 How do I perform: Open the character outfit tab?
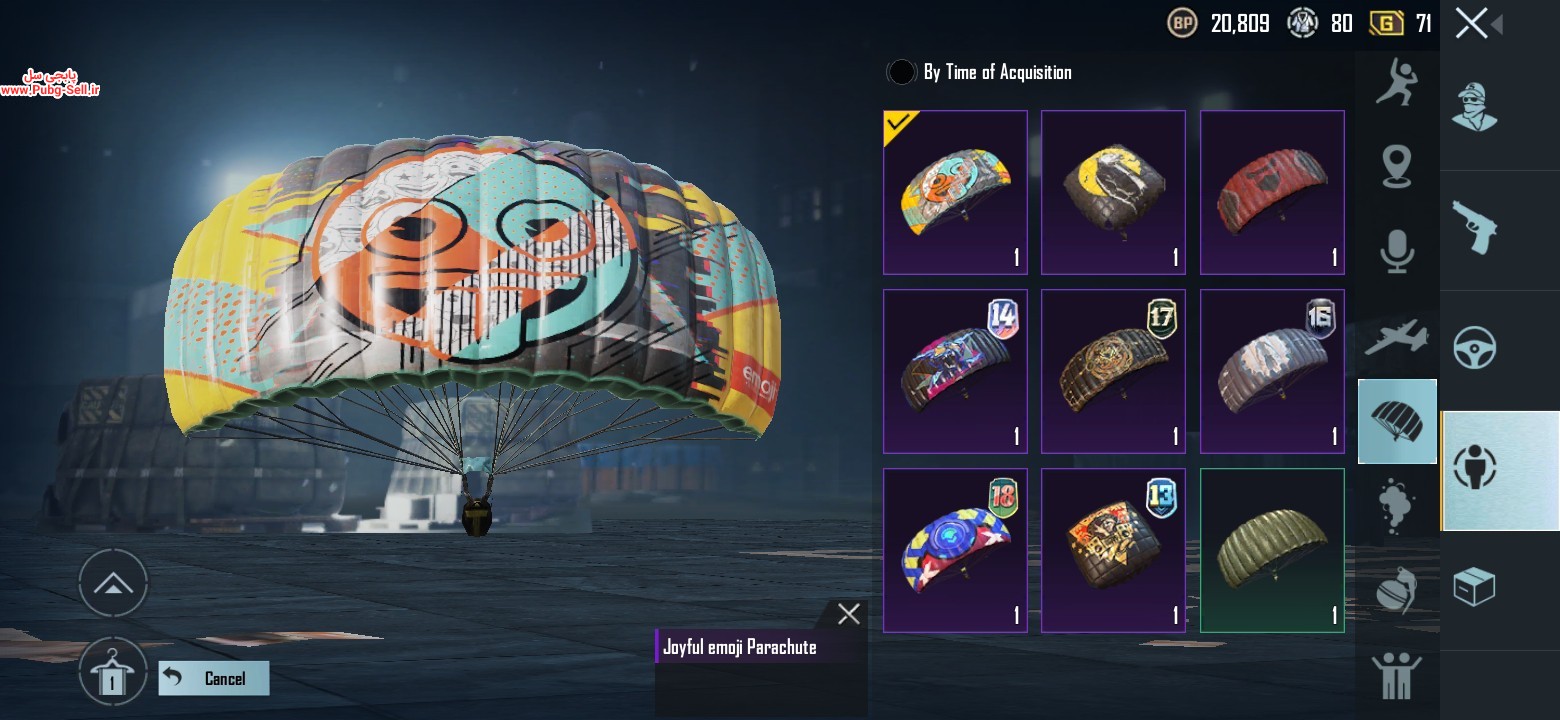pos(1475,108)
